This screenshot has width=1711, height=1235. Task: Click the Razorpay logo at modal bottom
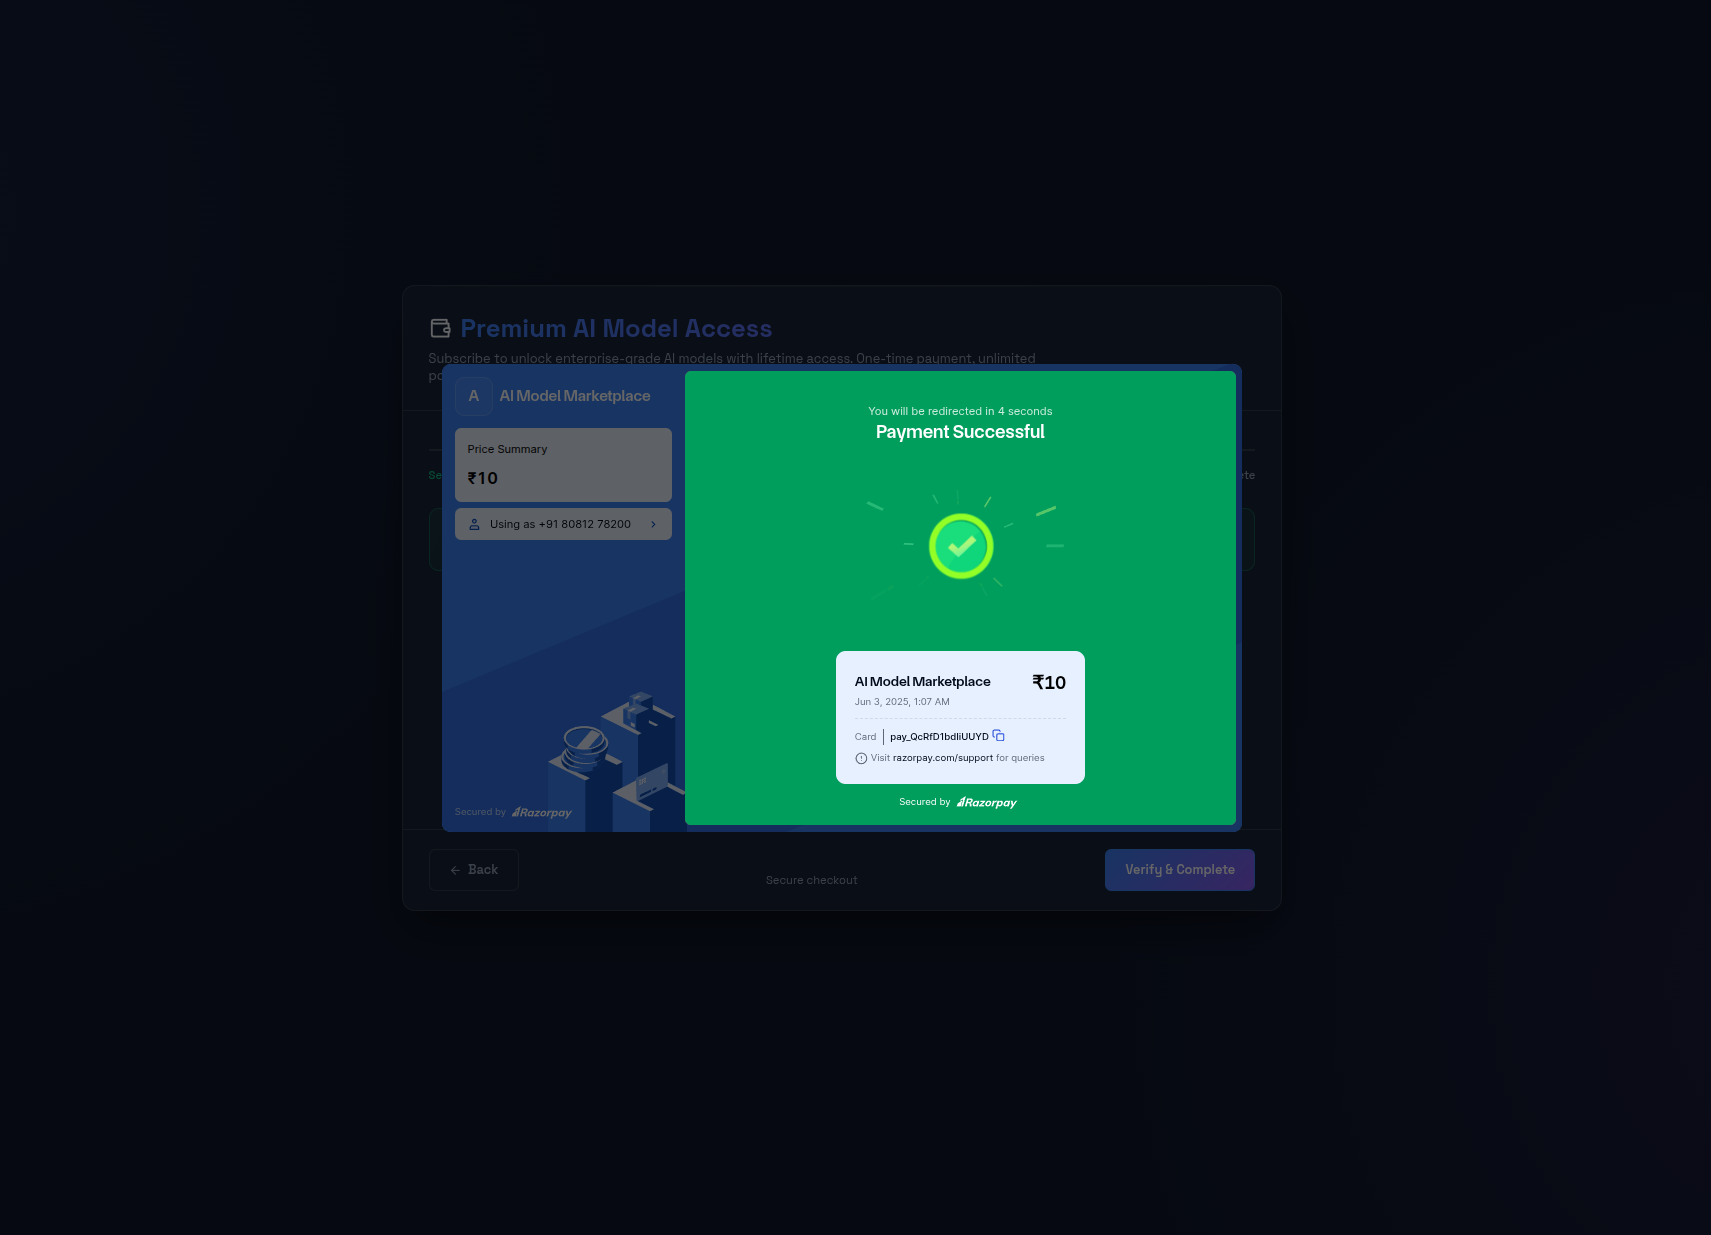tap(986, 802)
